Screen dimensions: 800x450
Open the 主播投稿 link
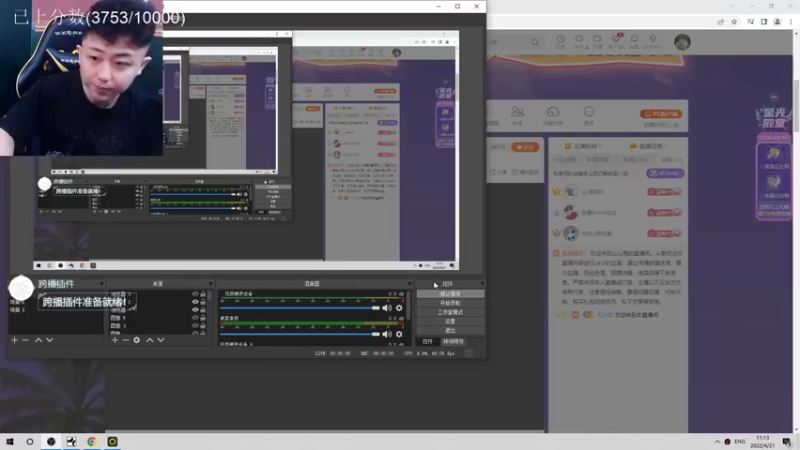coord(583,146)
